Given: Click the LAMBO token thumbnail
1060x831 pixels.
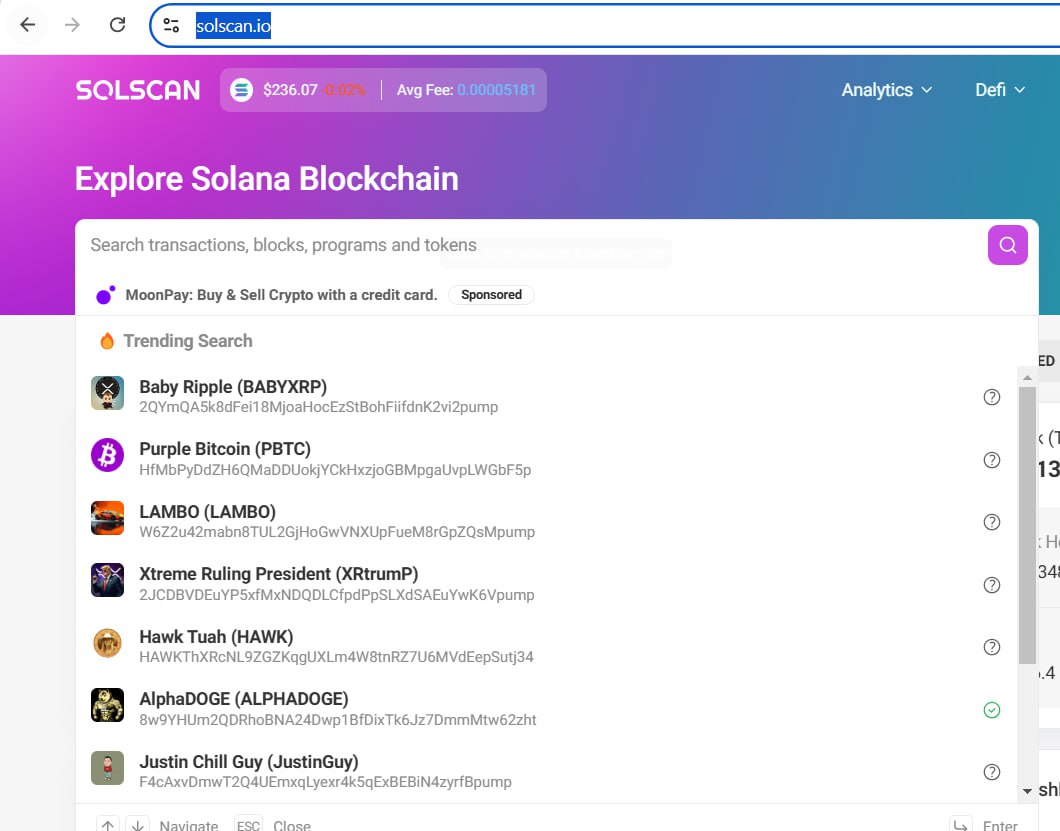Looking at the screenshot, I should [107, 518].
